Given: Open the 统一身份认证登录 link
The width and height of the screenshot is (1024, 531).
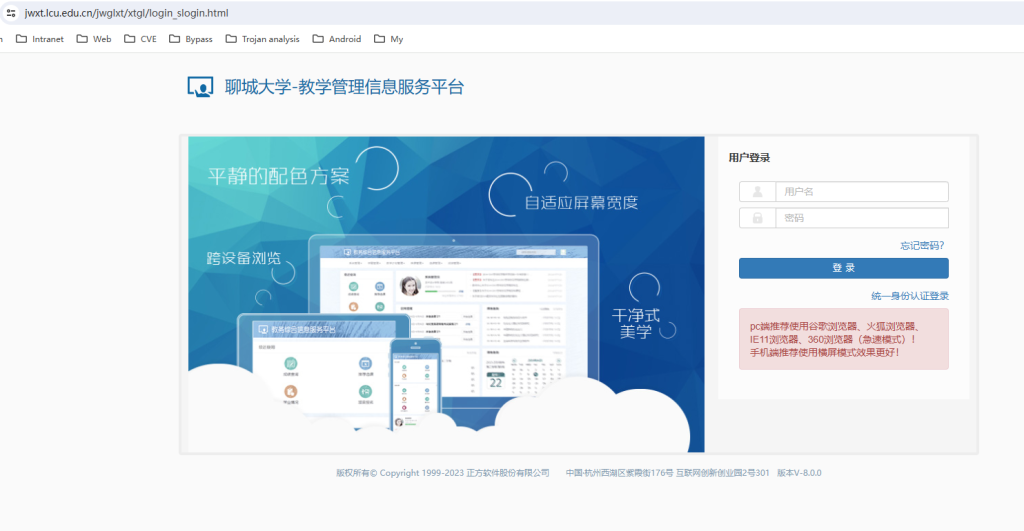Looking at the screenshot, I should (x=909, y=296).
